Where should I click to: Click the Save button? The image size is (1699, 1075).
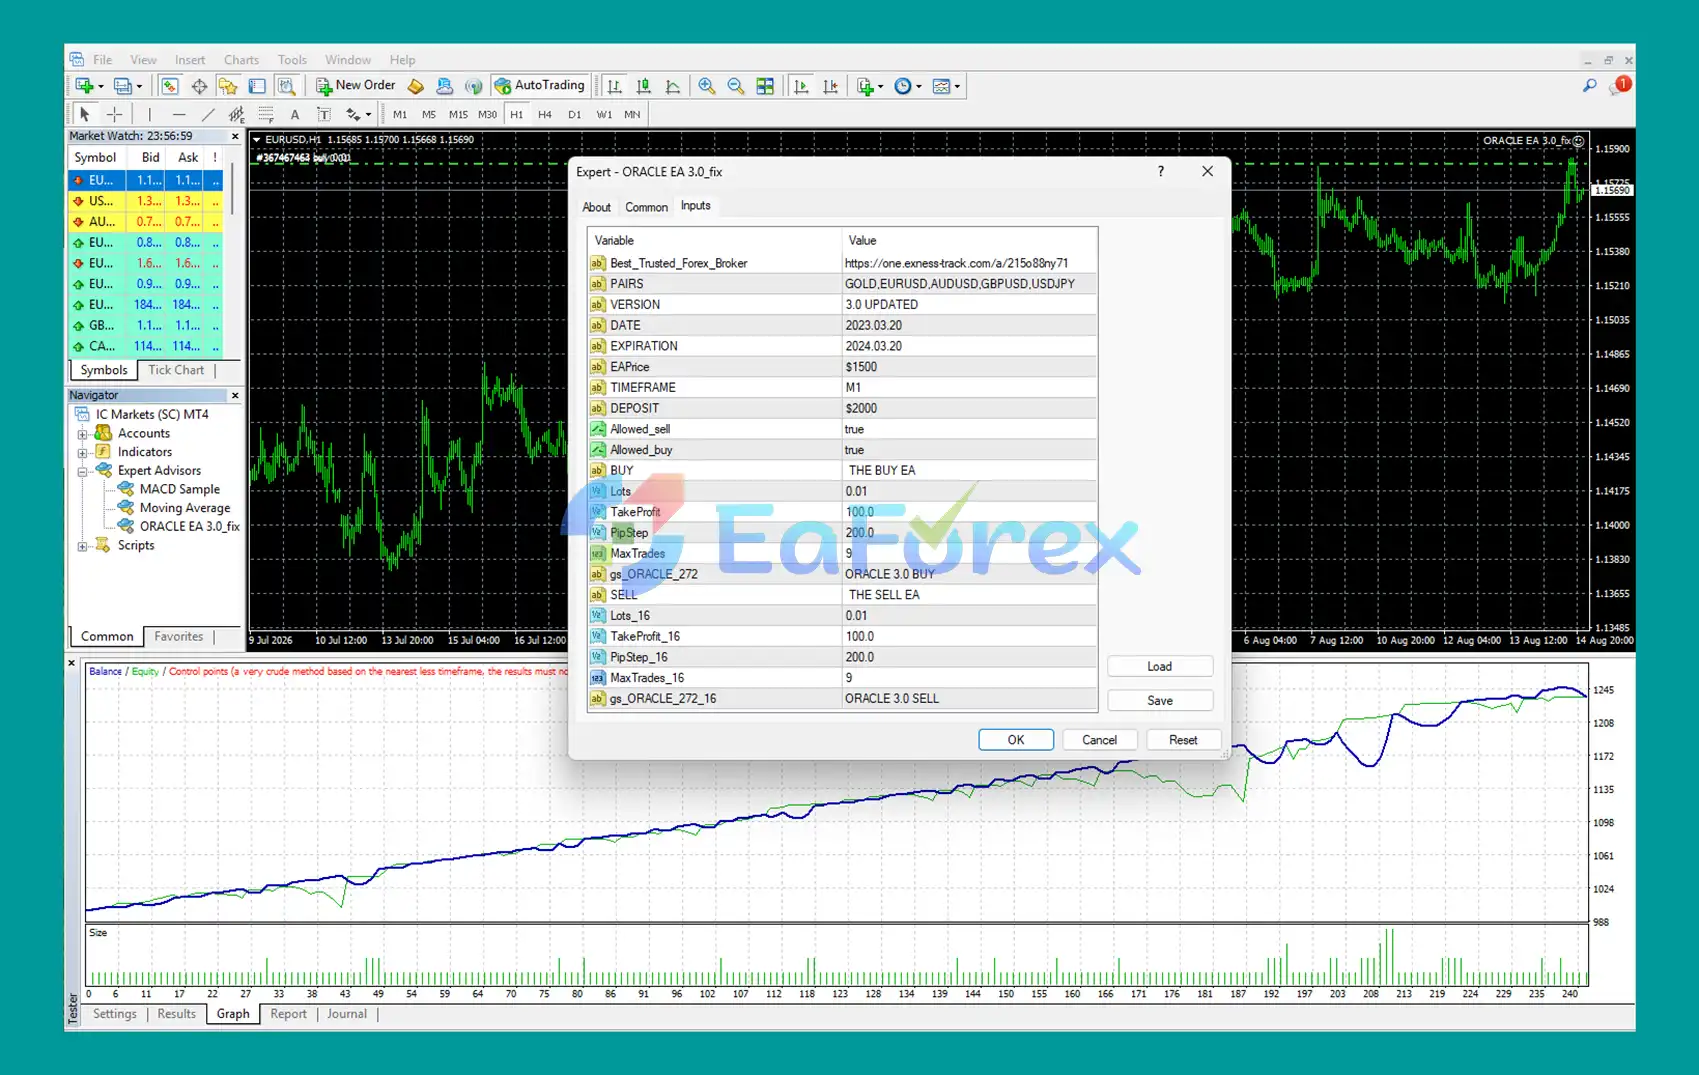(1160, 701)
